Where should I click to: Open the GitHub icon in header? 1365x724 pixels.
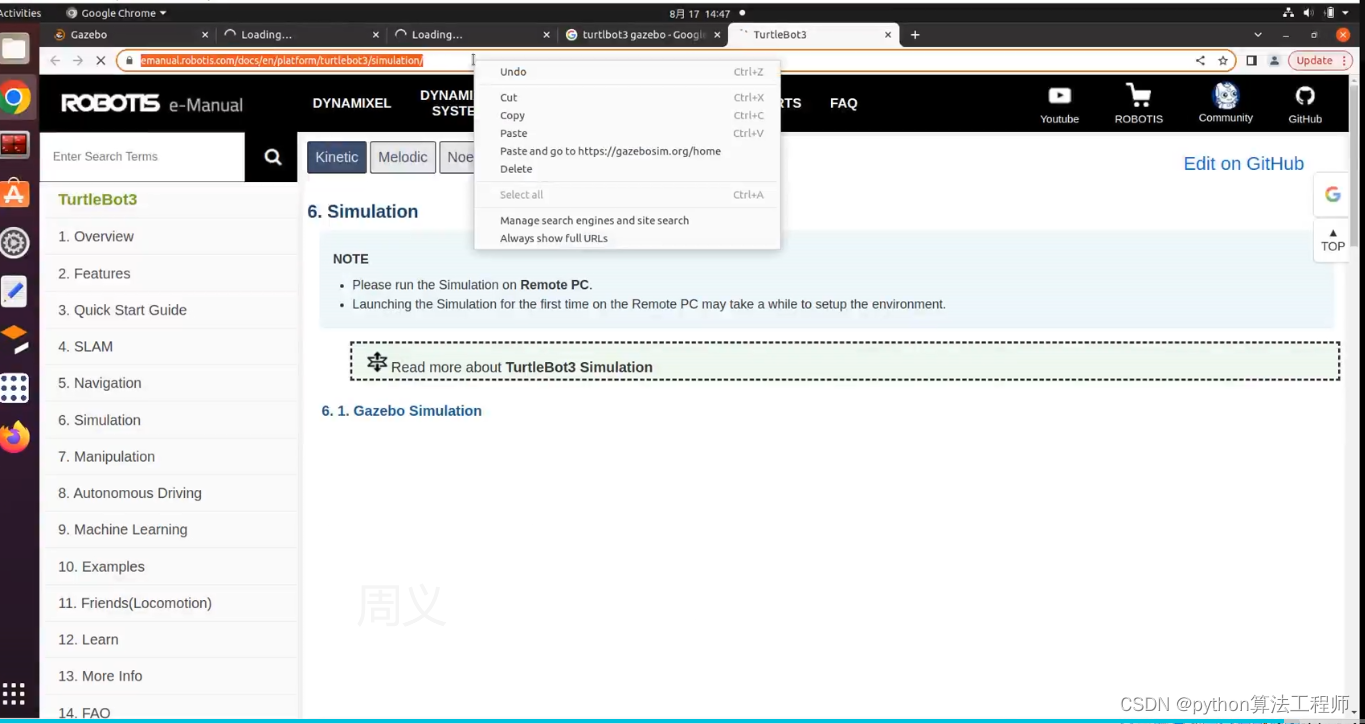(1304, 104)
